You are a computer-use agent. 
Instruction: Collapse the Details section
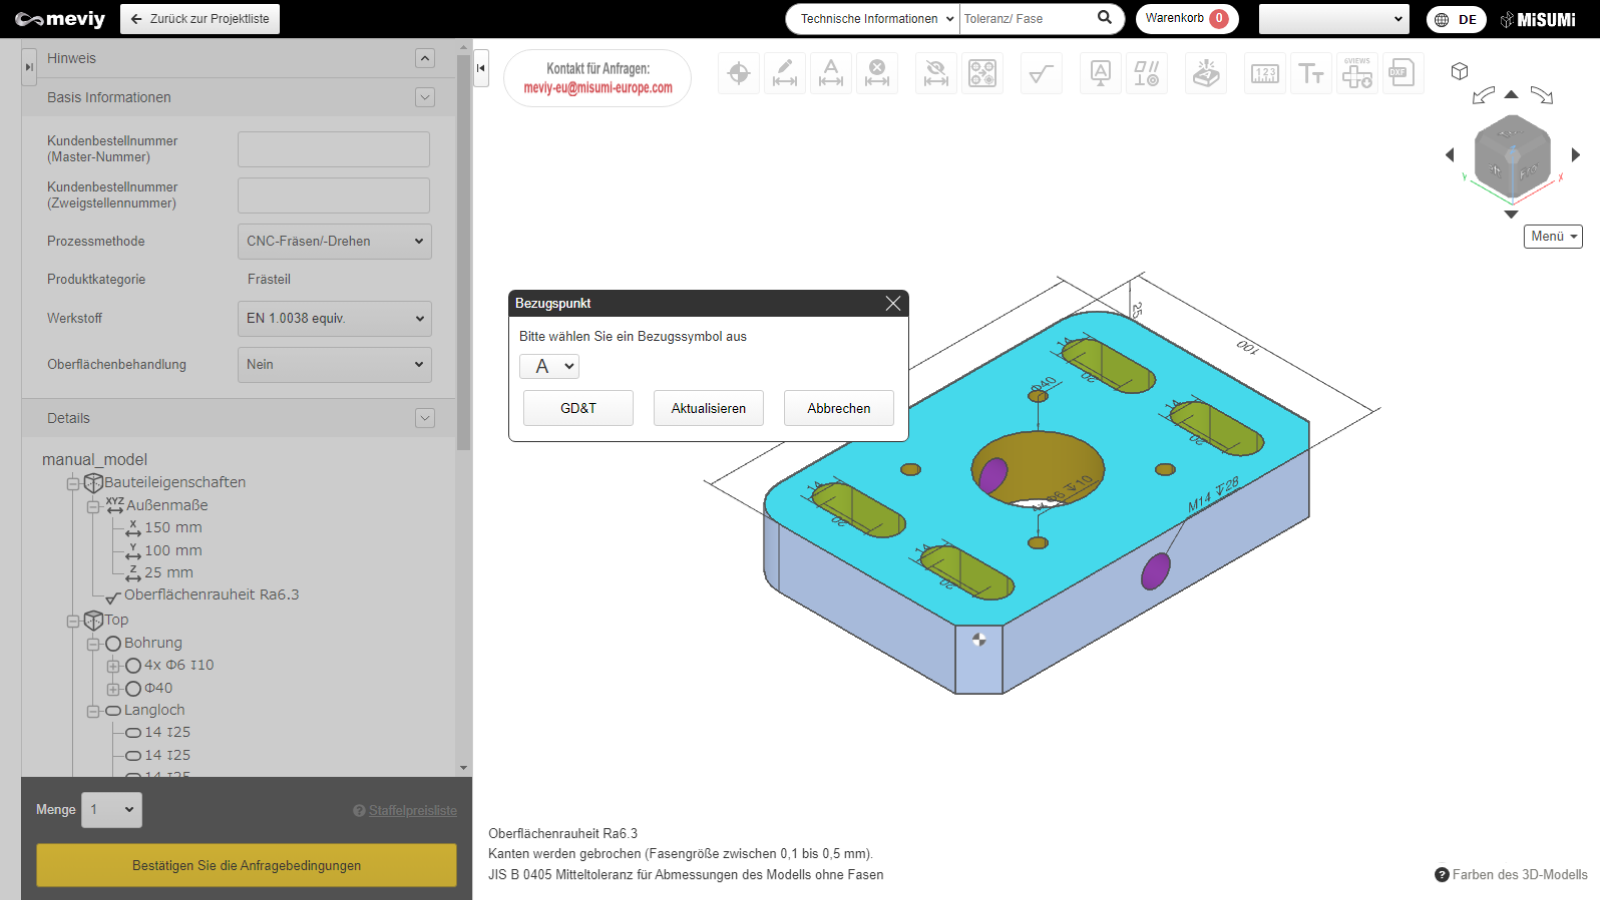coord(425,418)
